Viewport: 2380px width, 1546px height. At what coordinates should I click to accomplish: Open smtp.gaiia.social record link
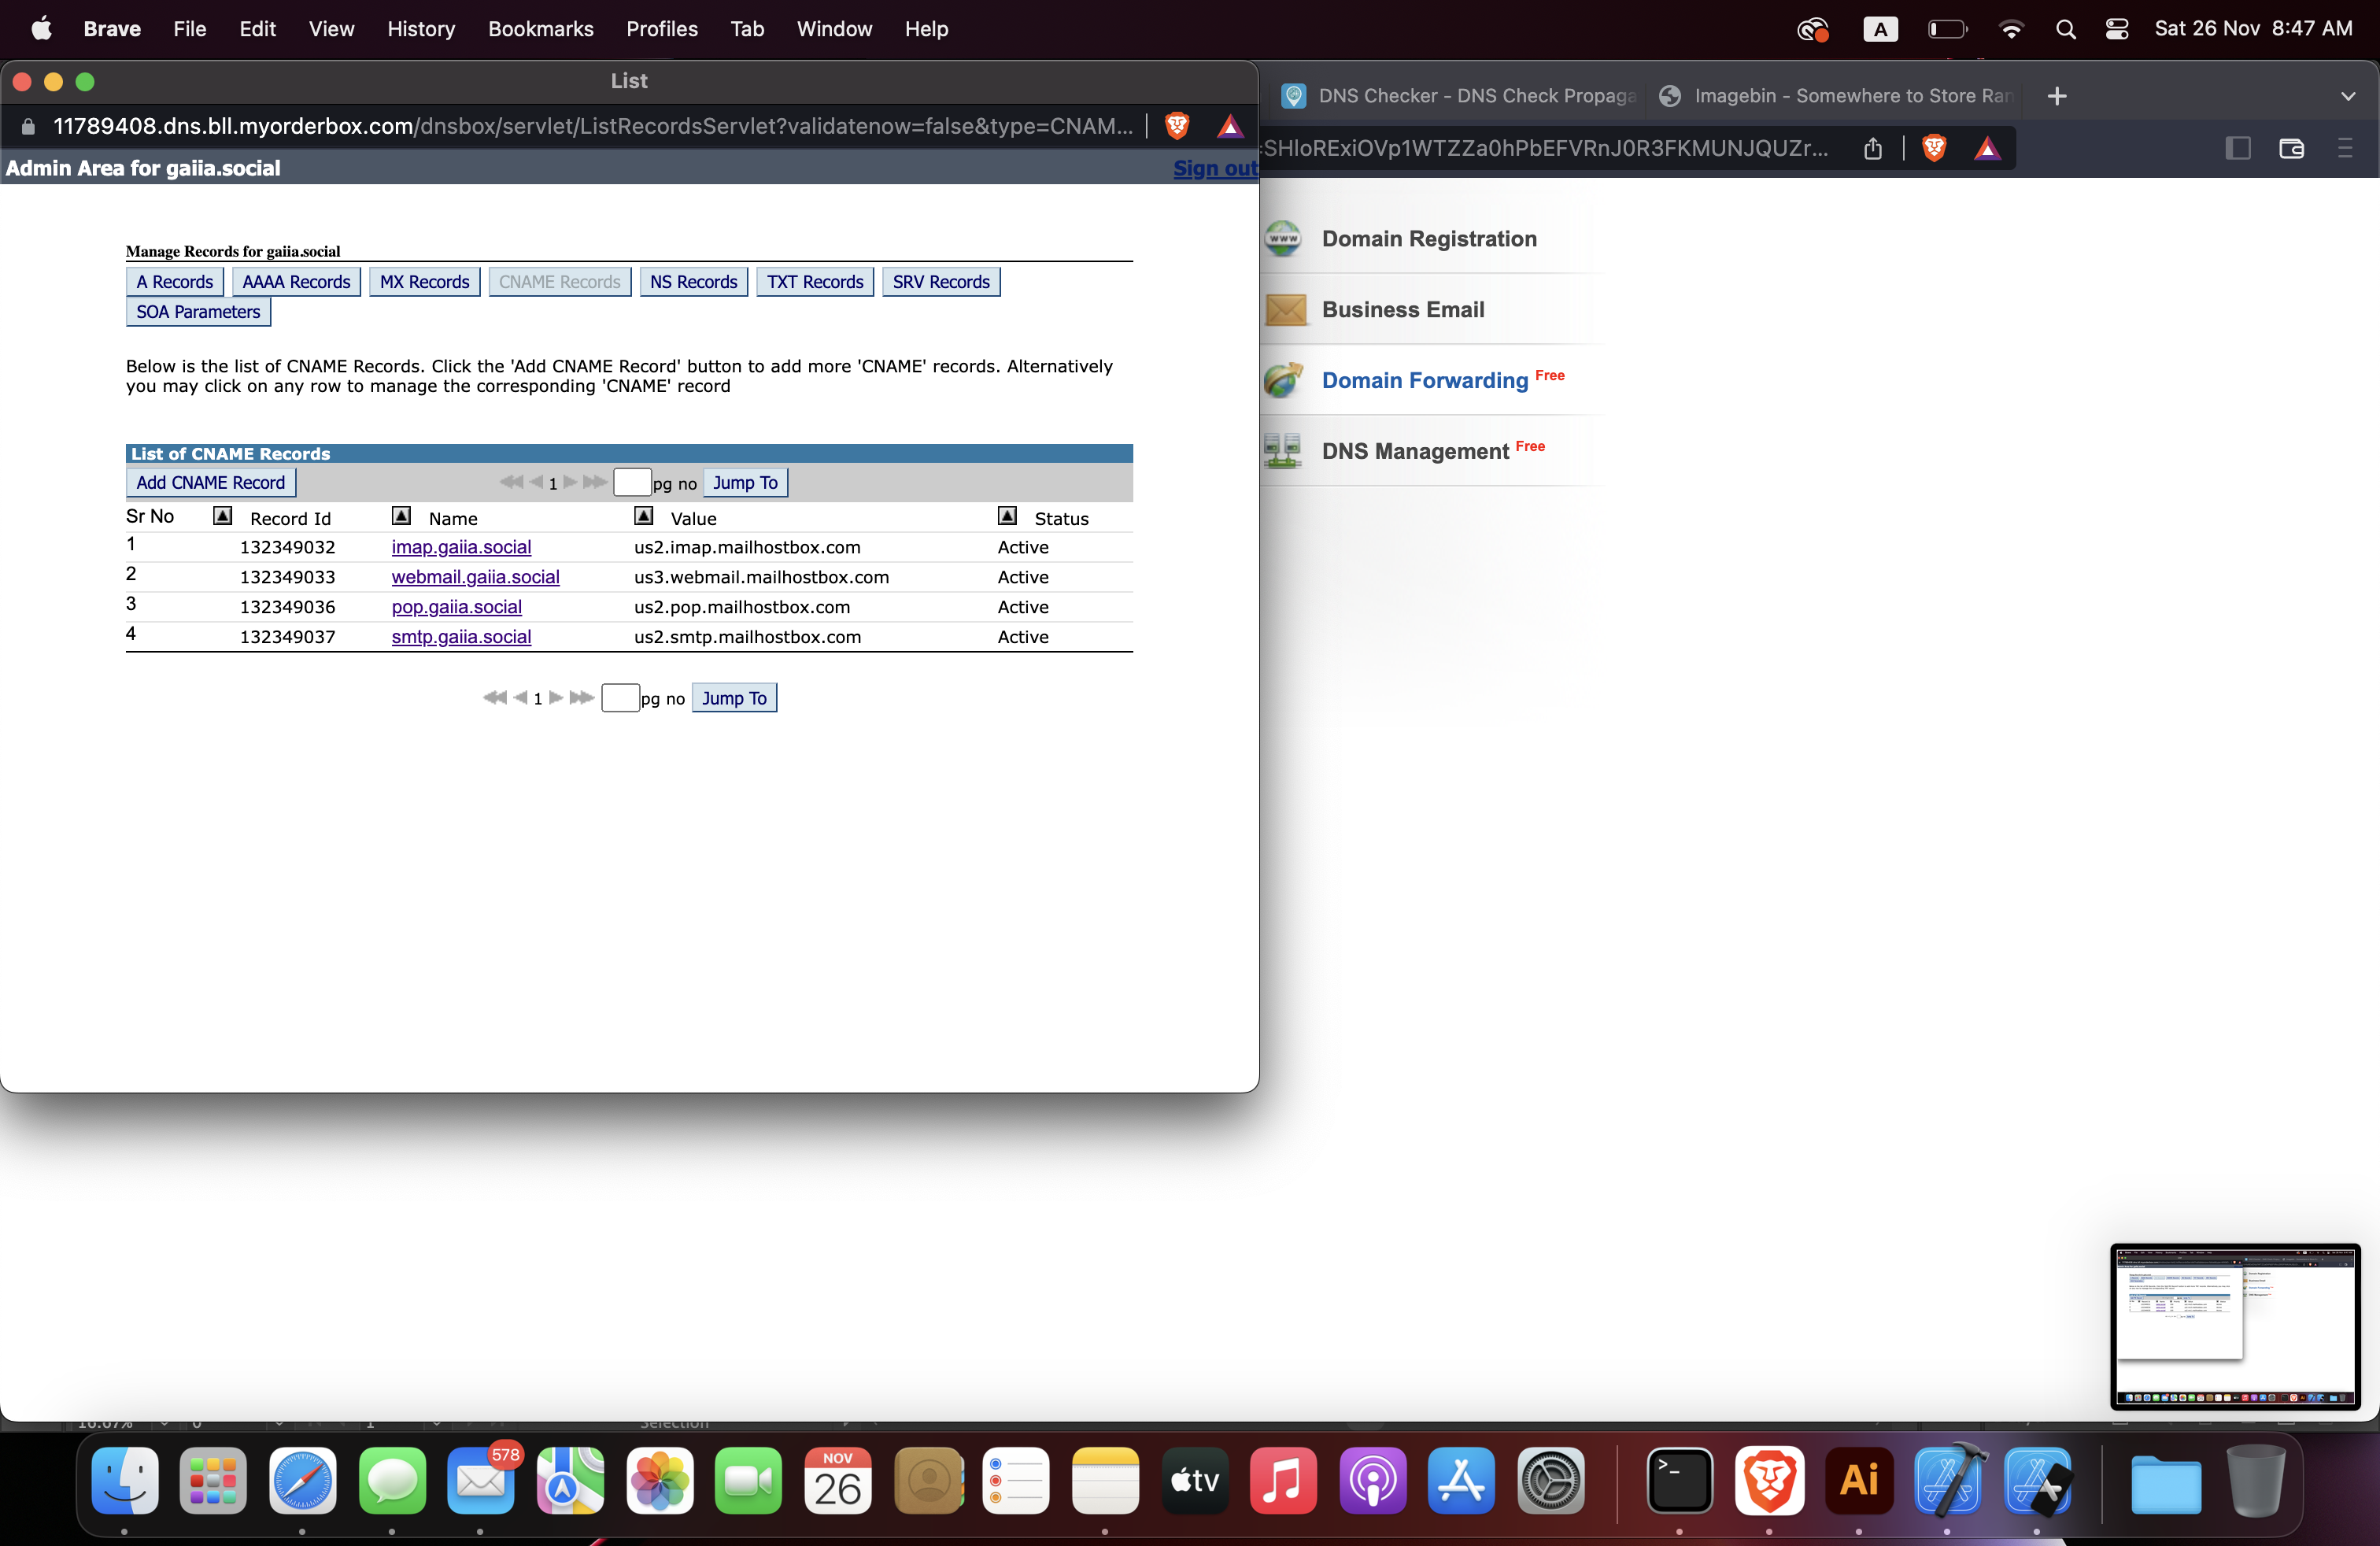click(461, 637)
